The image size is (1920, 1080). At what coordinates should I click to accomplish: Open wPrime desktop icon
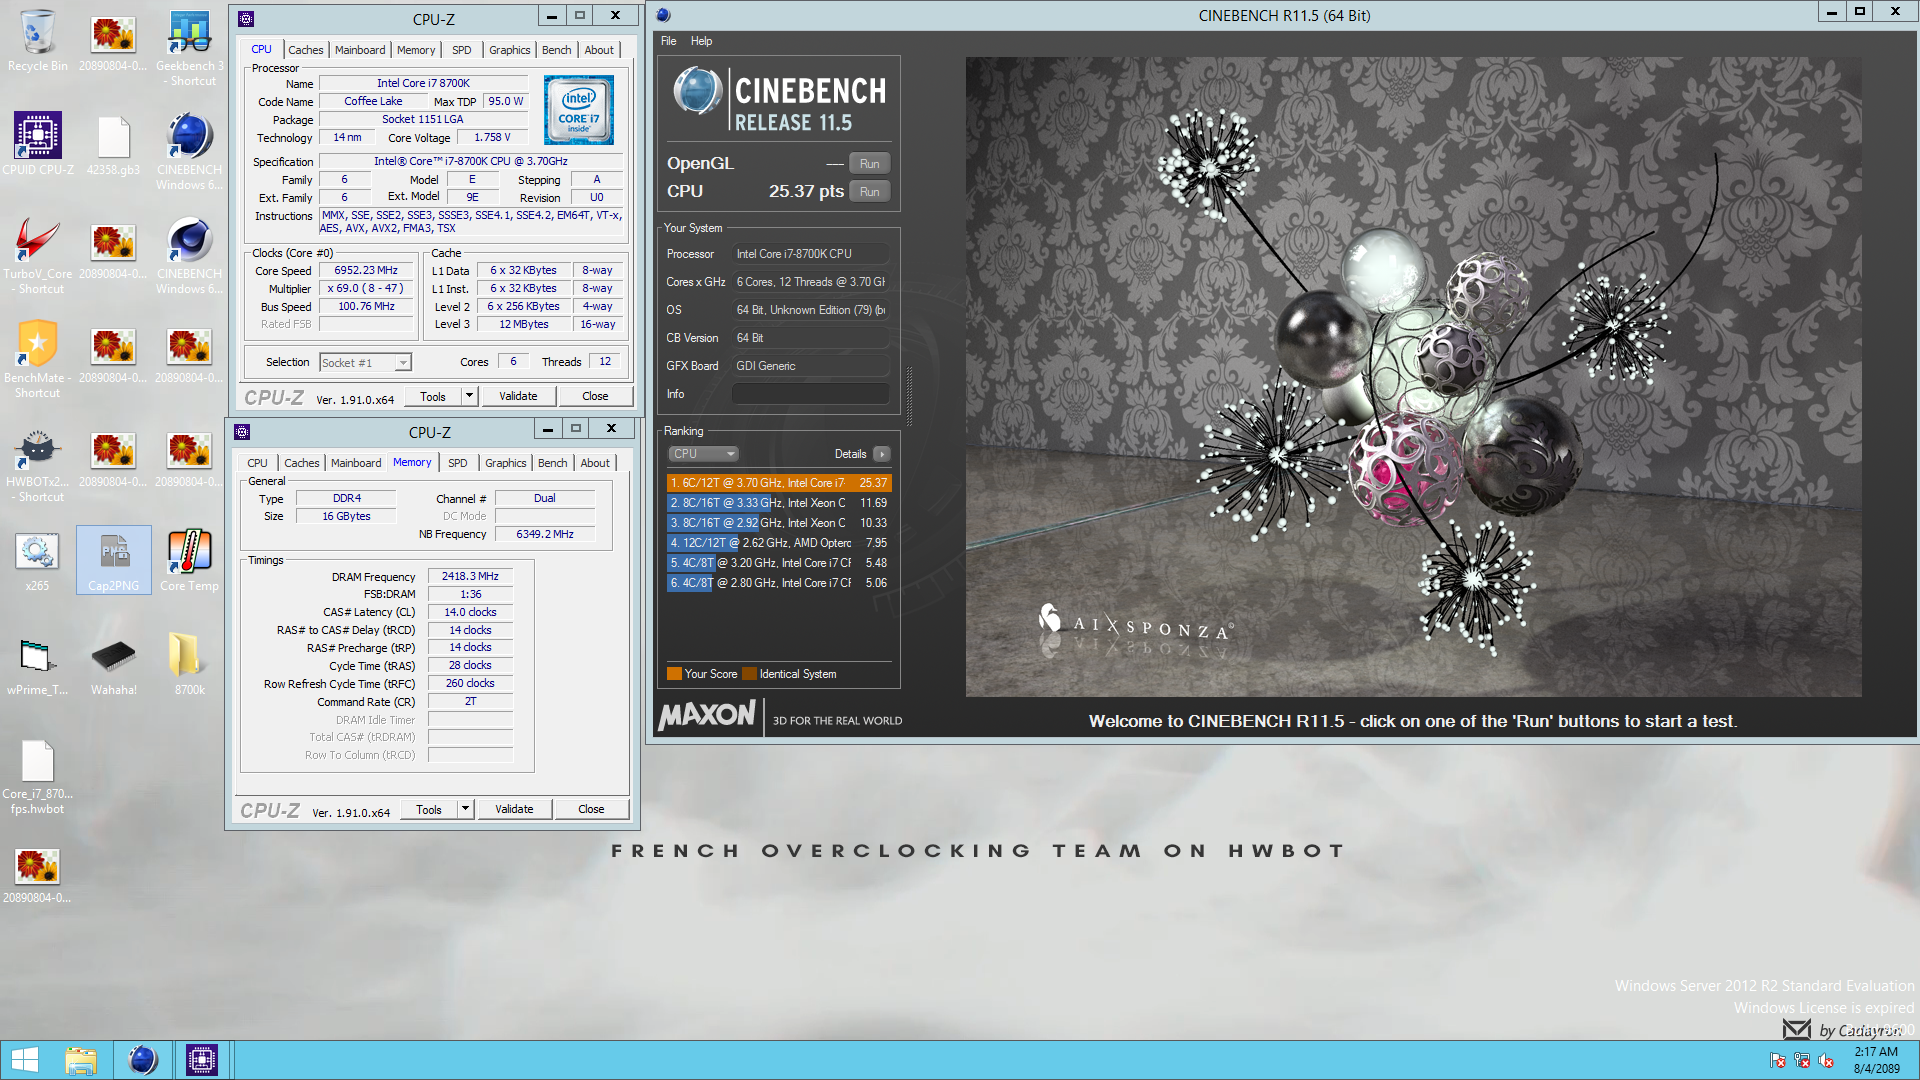[x=37, y=665]
